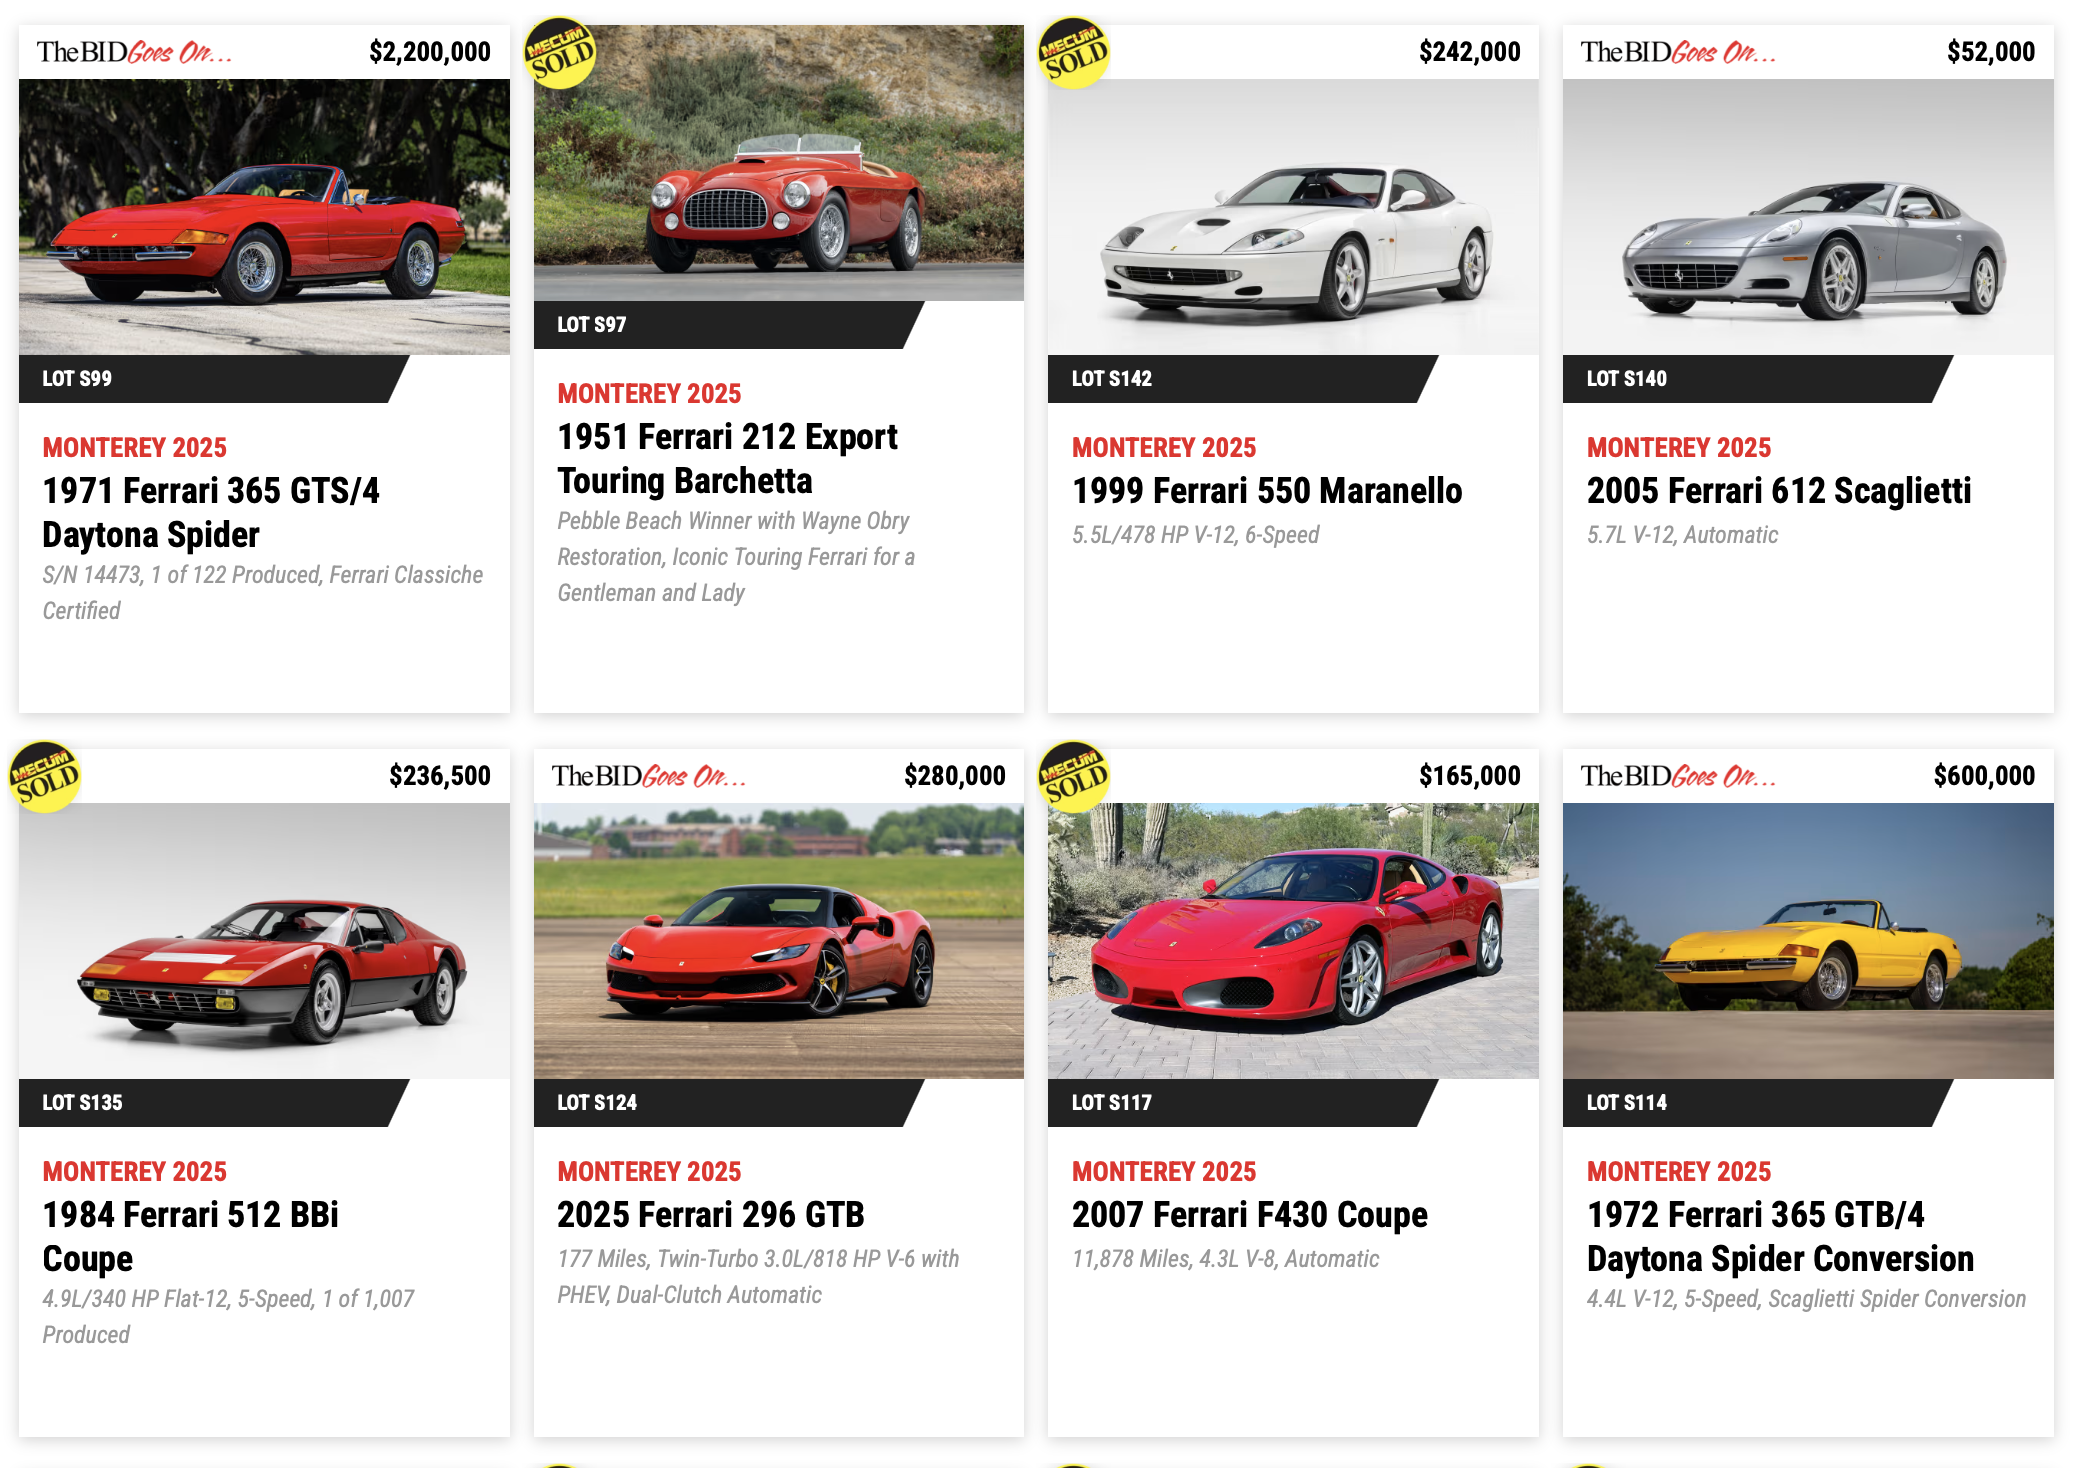Open the 2005 Ferrari 612 Scaglietti title
The width and height of the screenshot is (2098, 1468).
pos(1779,491)
